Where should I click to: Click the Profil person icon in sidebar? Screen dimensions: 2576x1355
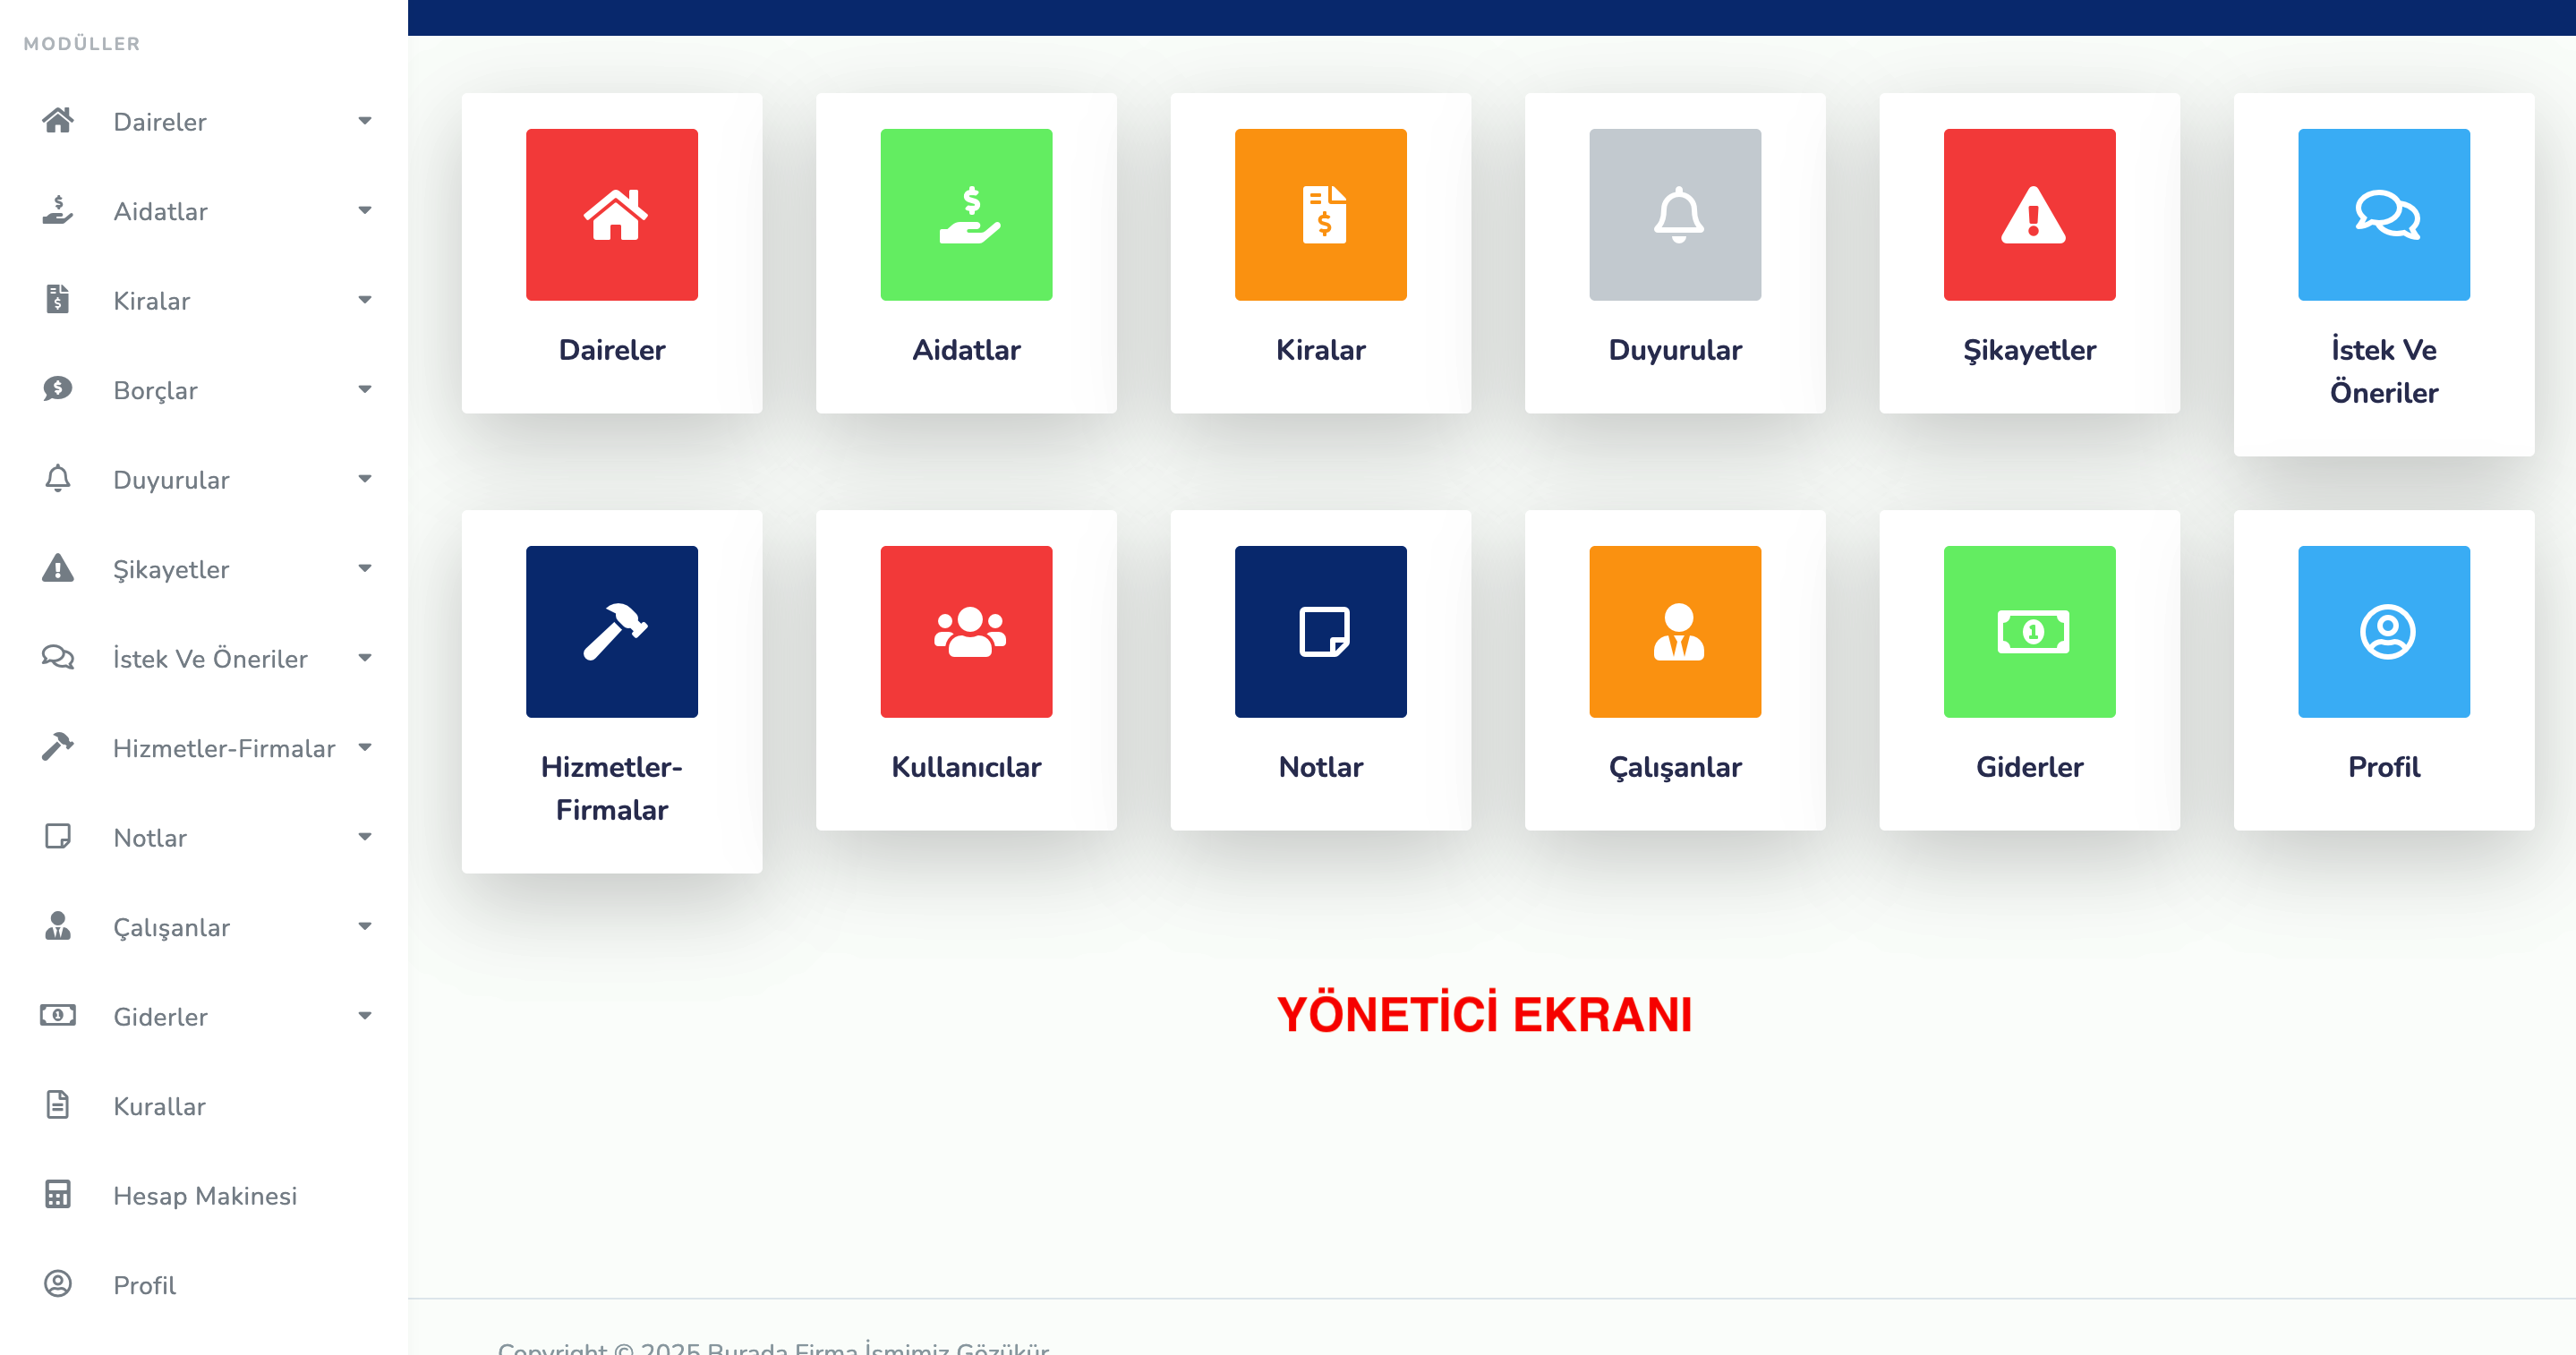tap(58, 1284)
